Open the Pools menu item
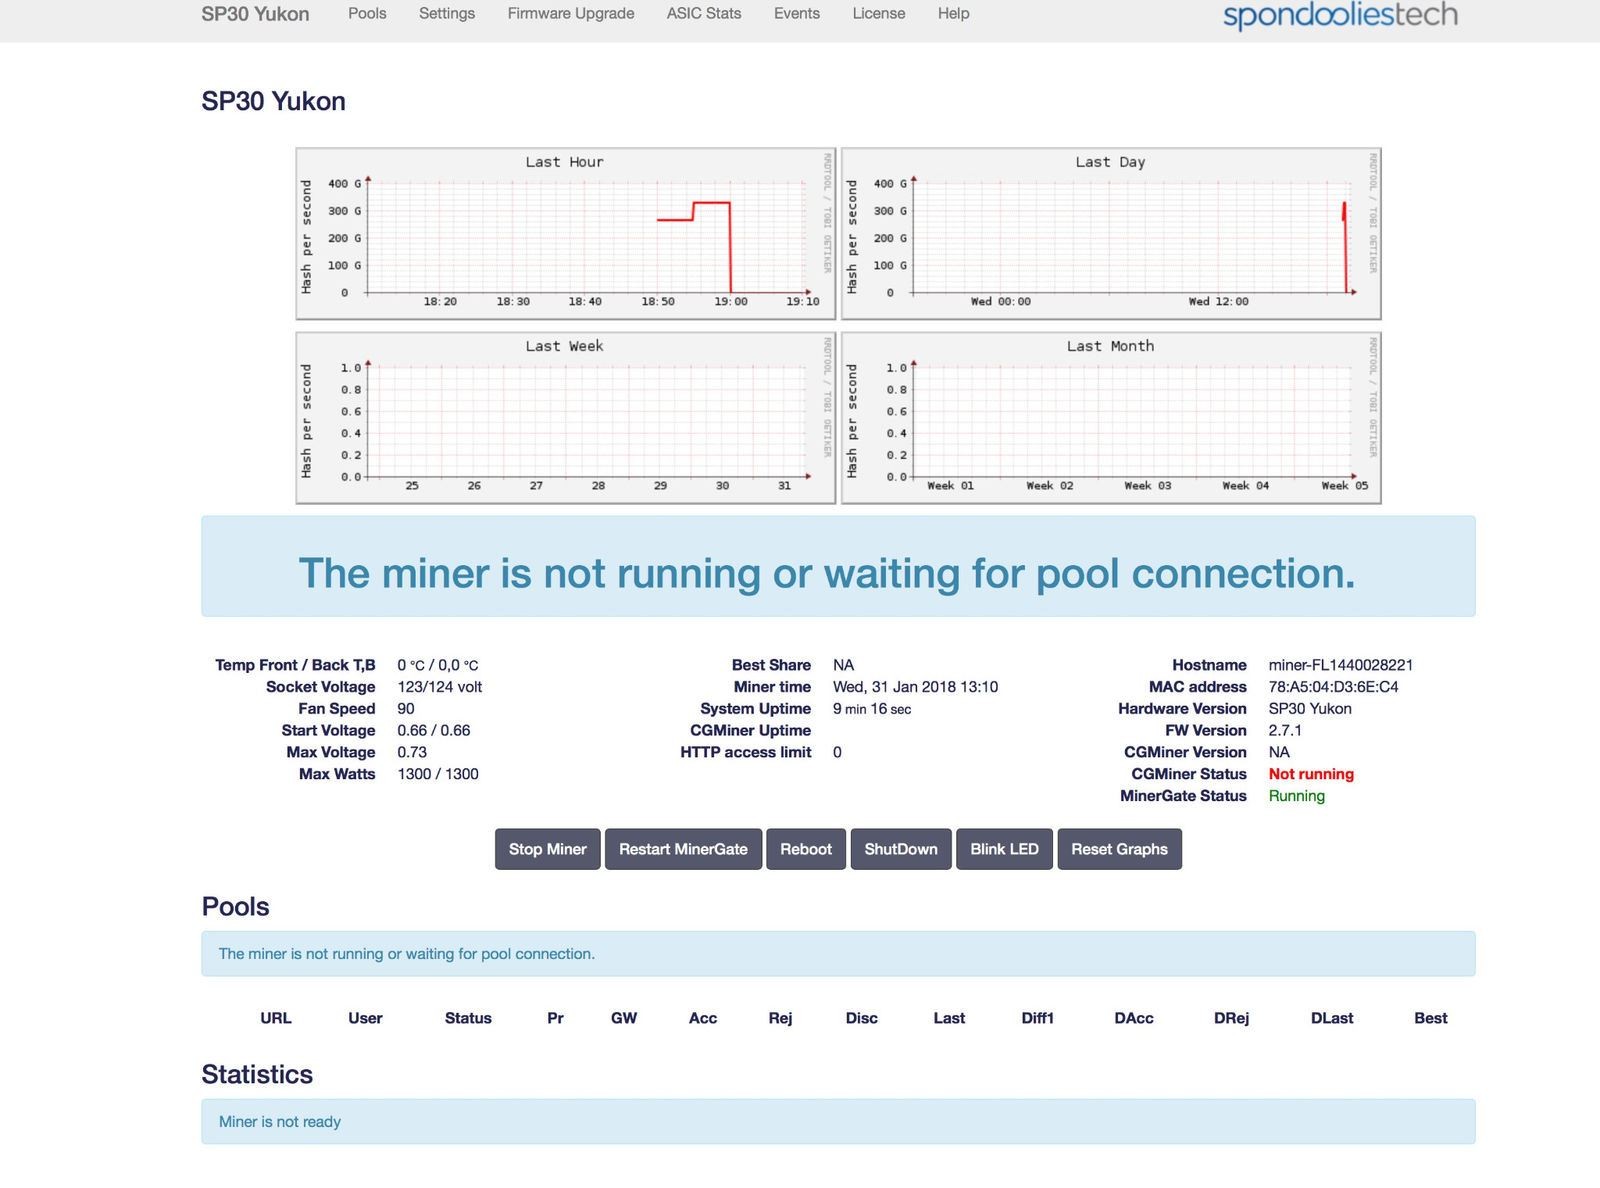Image resolution: width=1600 pixels, height=1188 pixels. pyautogui.click(x=367, y=13)
